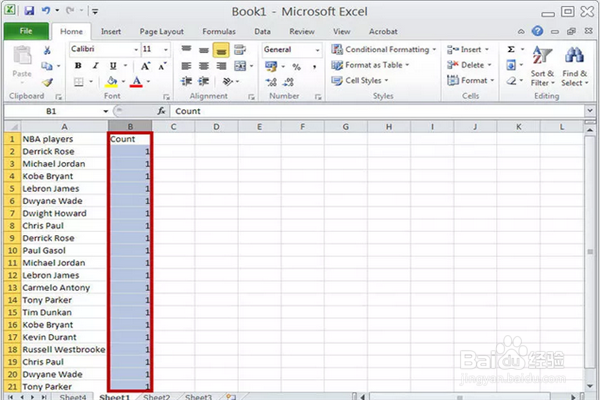Click Insert cells button
This screenshot has height=400, width=600.
tap(468, 49)
